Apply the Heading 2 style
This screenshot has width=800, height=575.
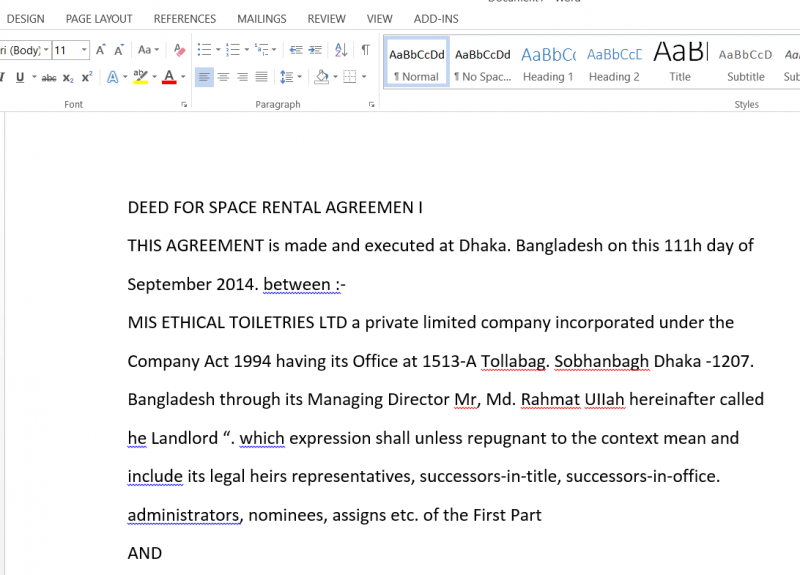(614, 63)
